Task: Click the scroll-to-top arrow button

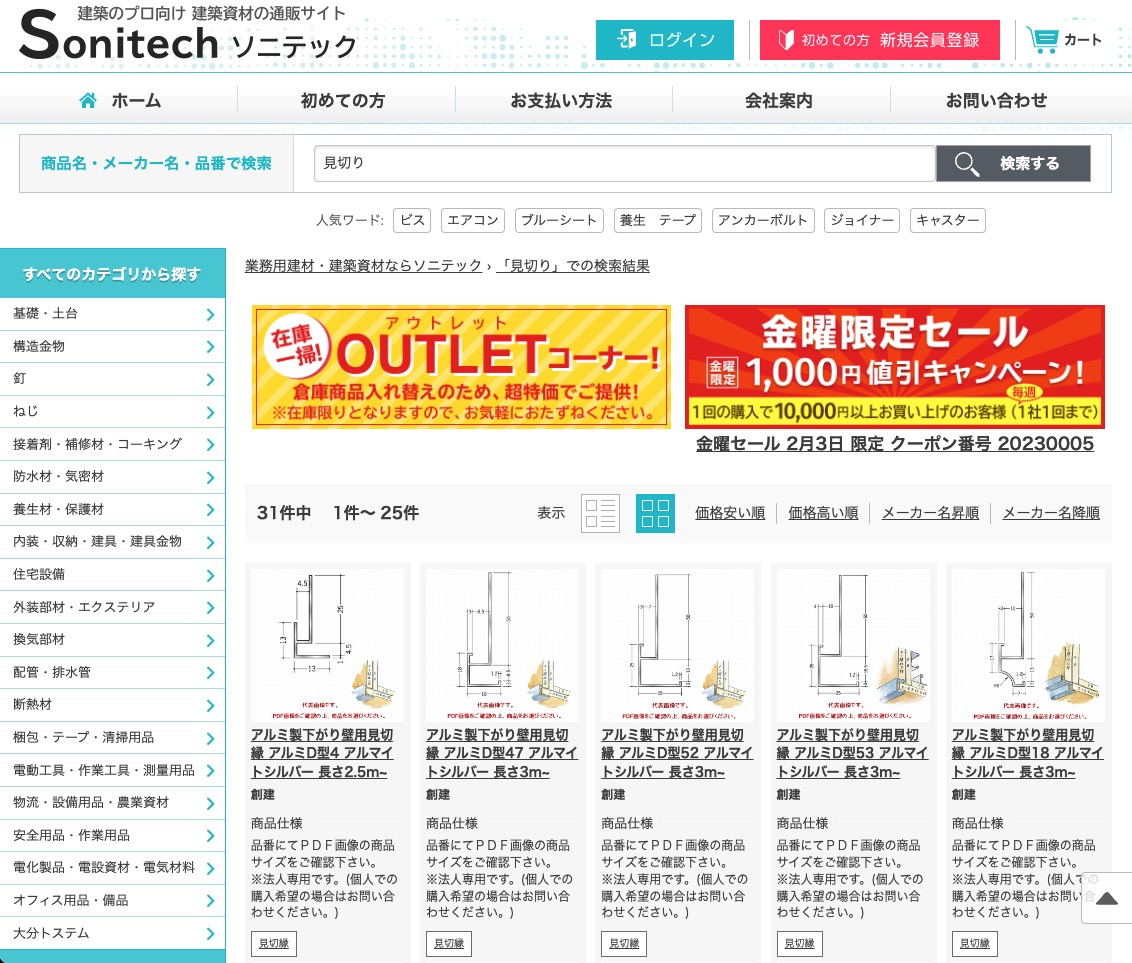Action: pos(1107,898)
